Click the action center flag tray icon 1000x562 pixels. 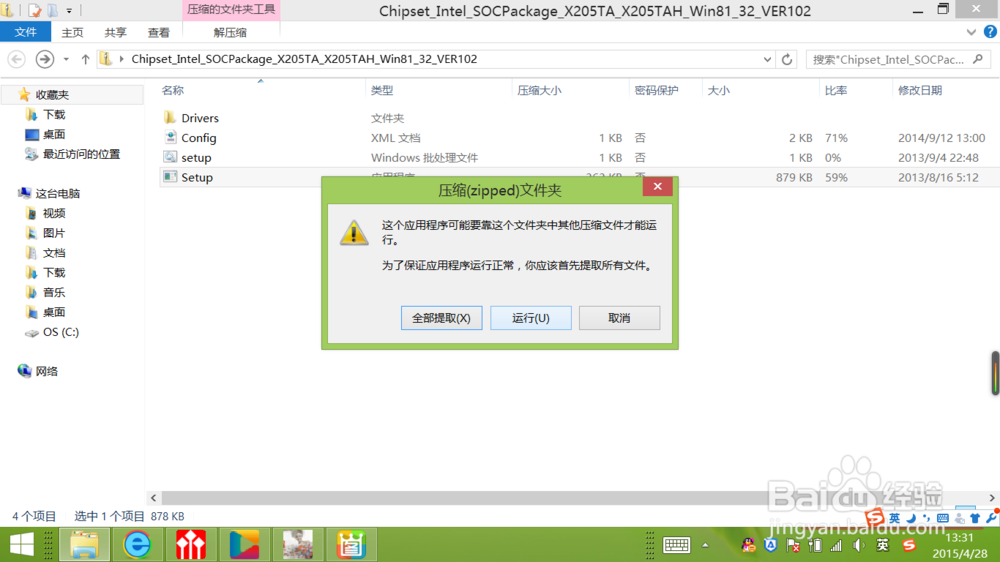click(793, 545)
